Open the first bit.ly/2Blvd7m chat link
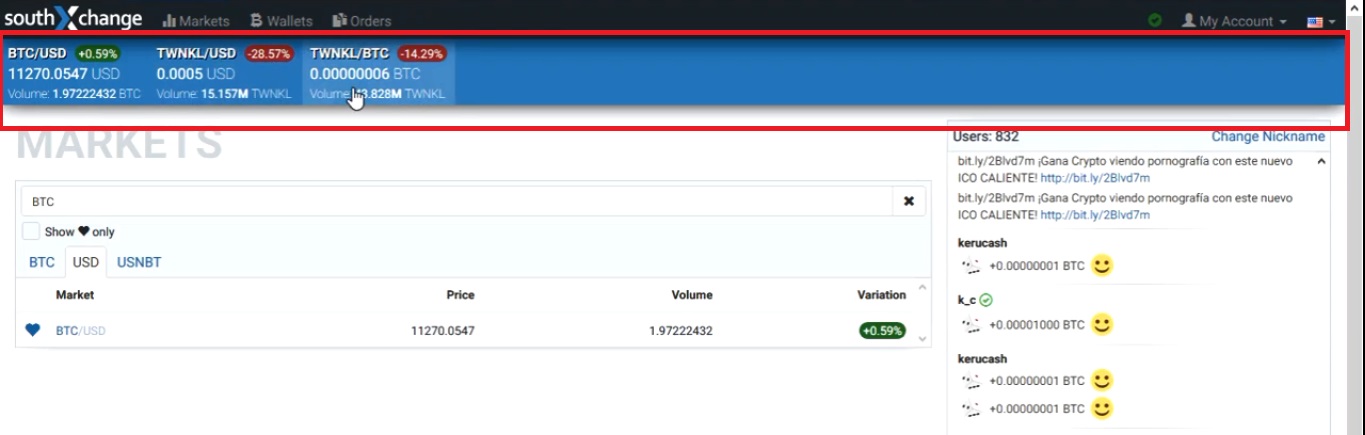This screenshot has height=435, width=1365. coord(1095,178)
